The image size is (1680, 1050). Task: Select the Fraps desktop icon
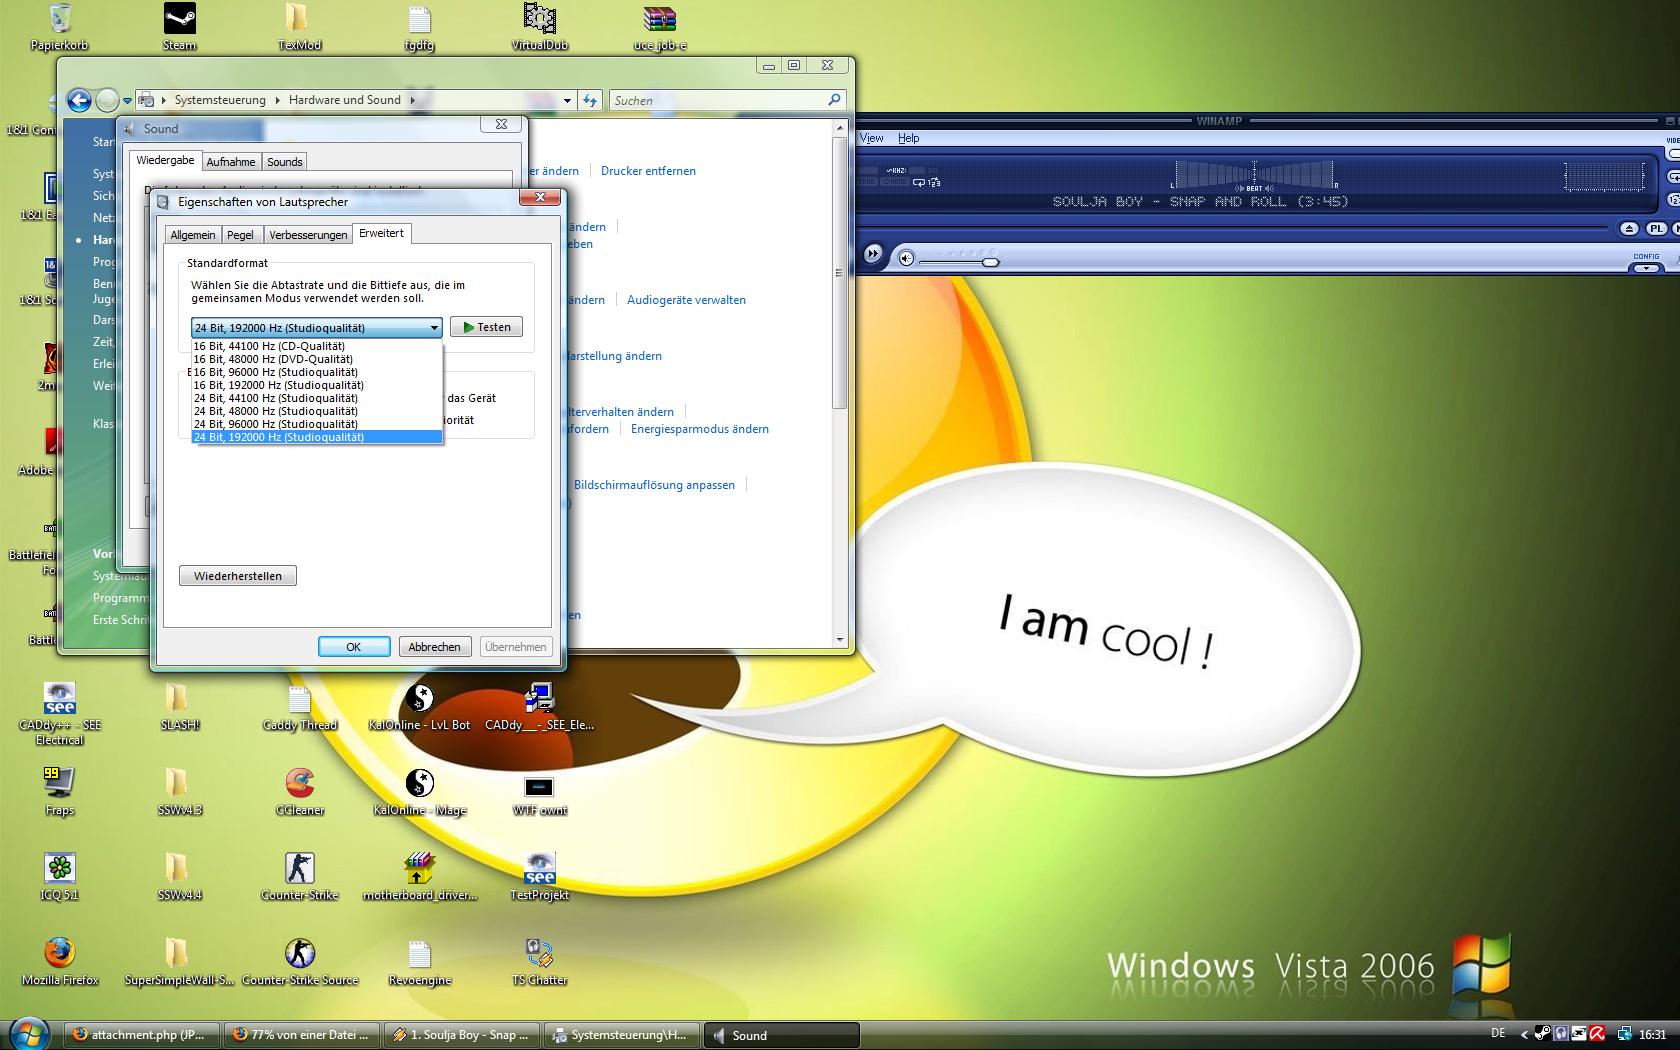(x=59, y=791)
